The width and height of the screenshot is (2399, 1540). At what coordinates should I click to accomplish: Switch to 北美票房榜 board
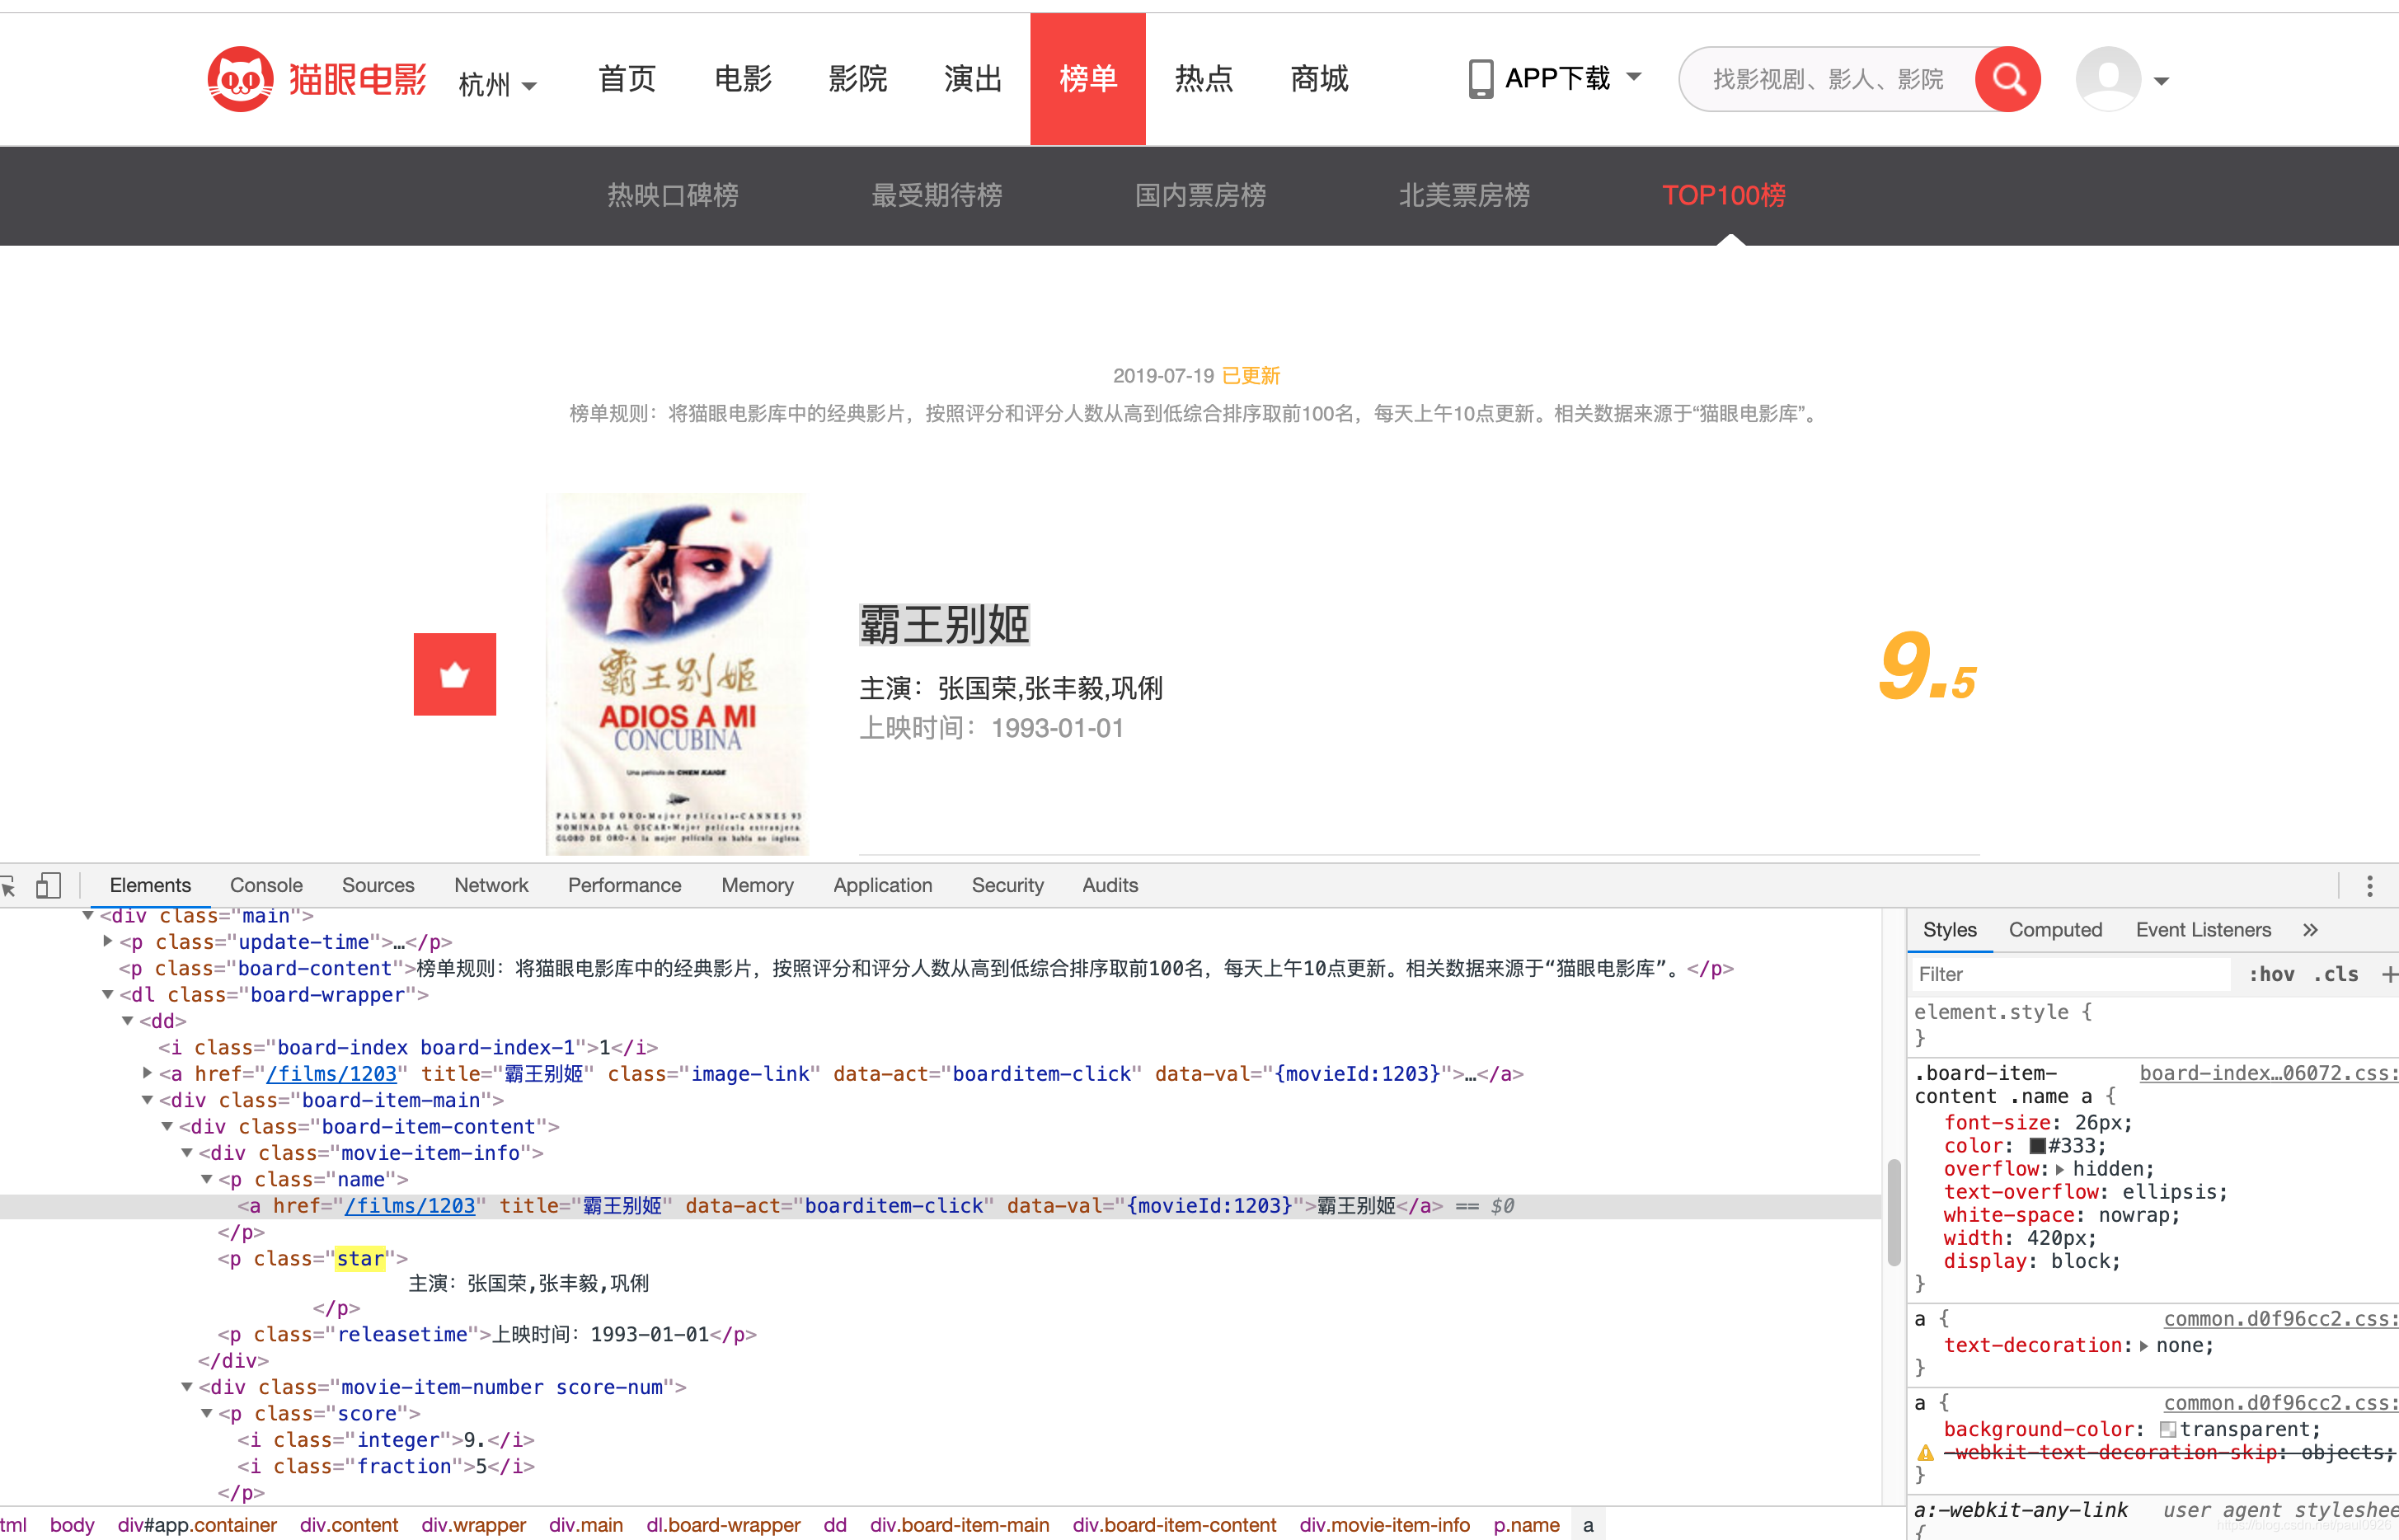click(x=1465, y=195)
